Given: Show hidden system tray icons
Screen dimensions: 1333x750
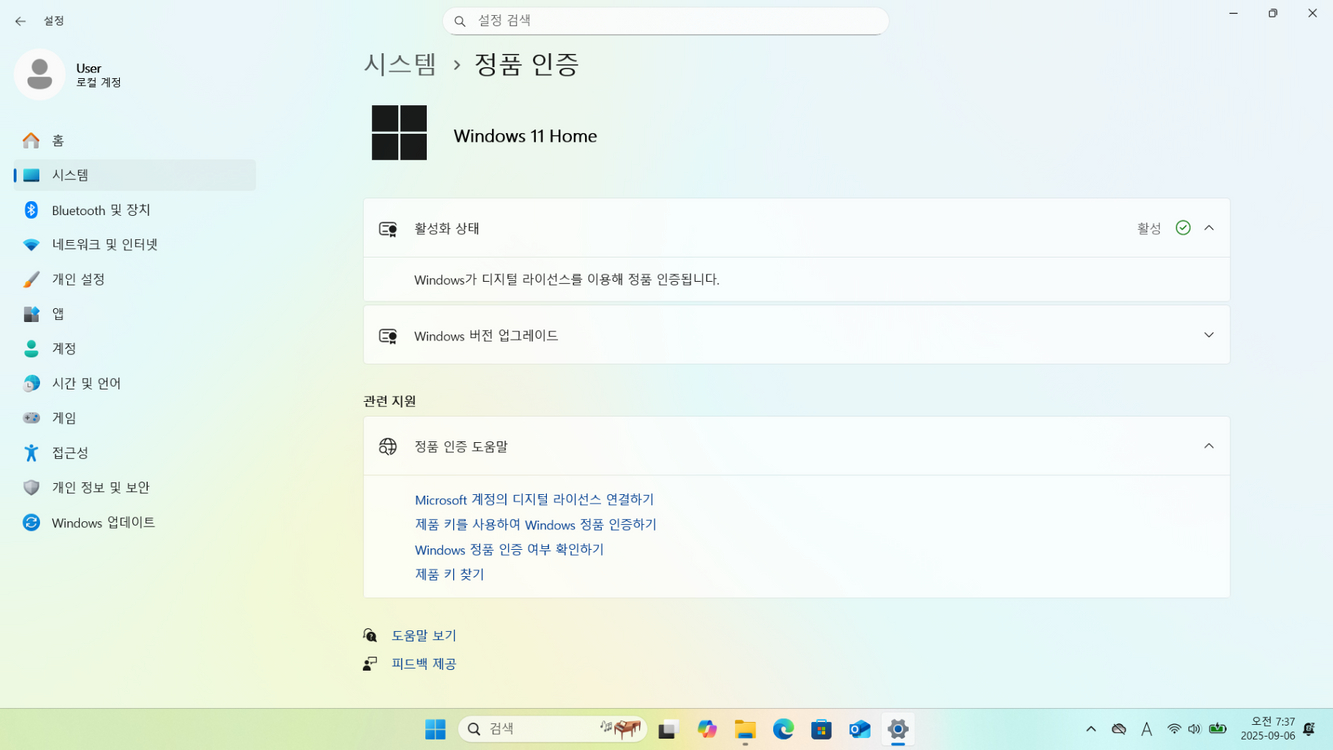Looking at the screenshot, I should (1090, 729).
